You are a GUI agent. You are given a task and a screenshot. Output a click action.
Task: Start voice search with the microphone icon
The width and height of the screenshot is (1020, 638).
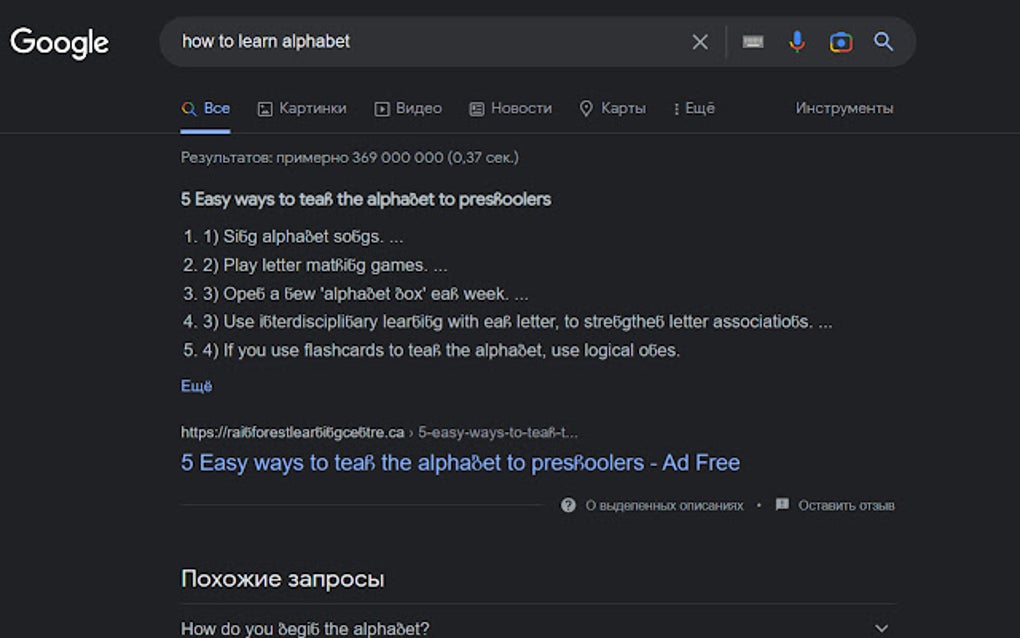797,42
